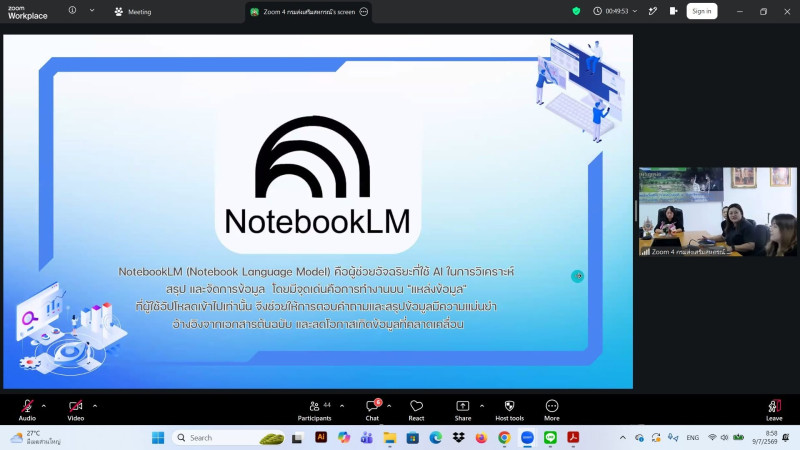
Task: Click the Leave meeting button
Action: [774, 410]
